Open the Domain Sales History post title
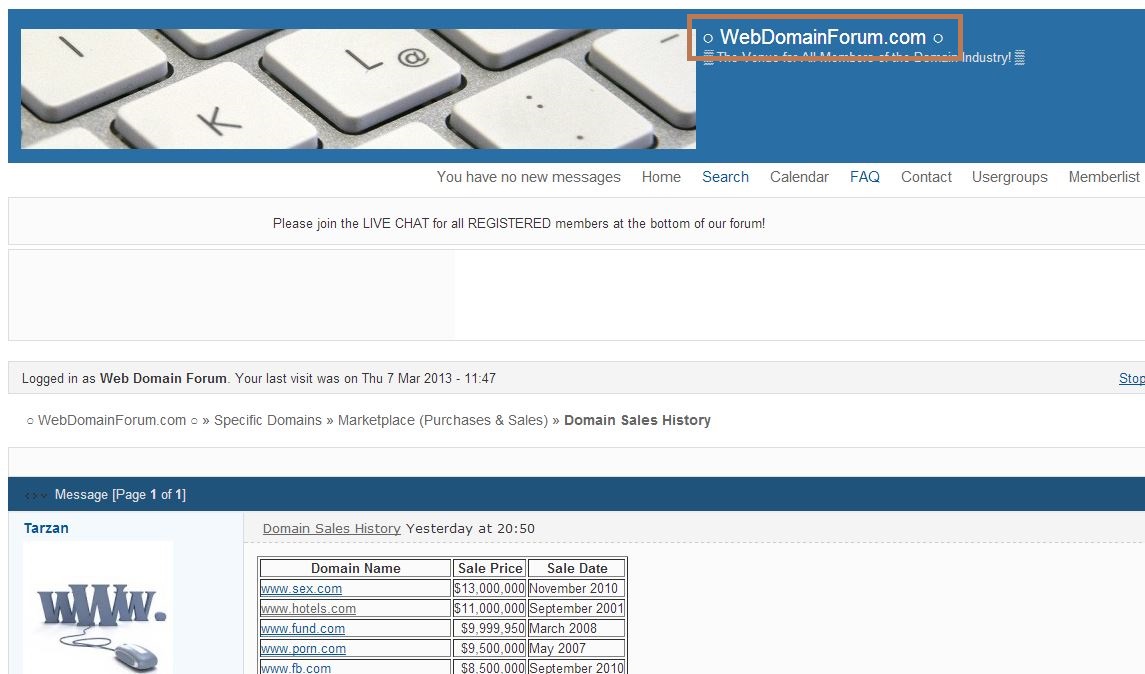Image resolution: width=1145 pixels, height=674 pixels. (x=332, y=528)
